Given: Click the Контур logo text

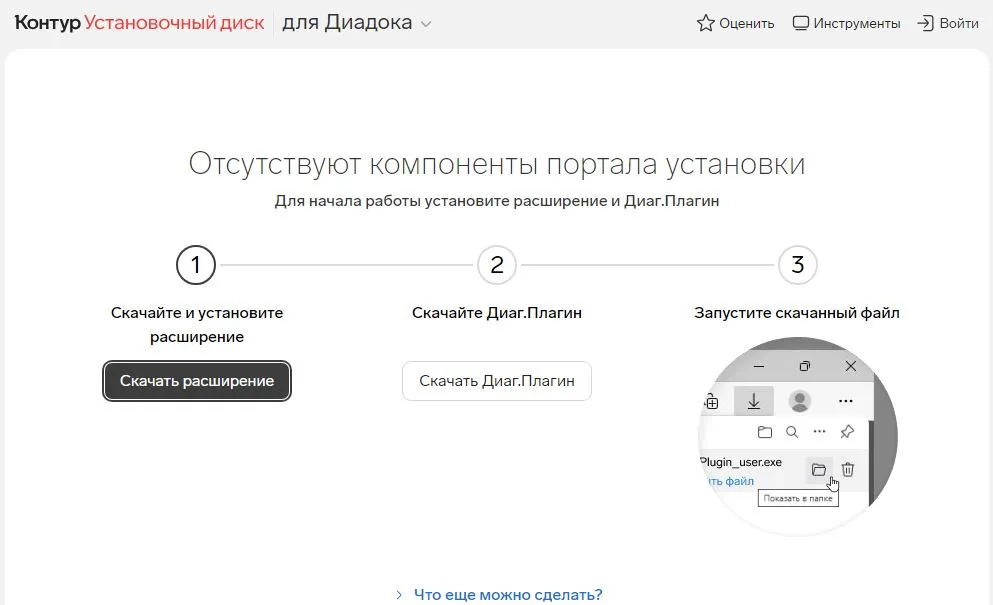Looking at the screenshot, I should [x=47, y=23].
